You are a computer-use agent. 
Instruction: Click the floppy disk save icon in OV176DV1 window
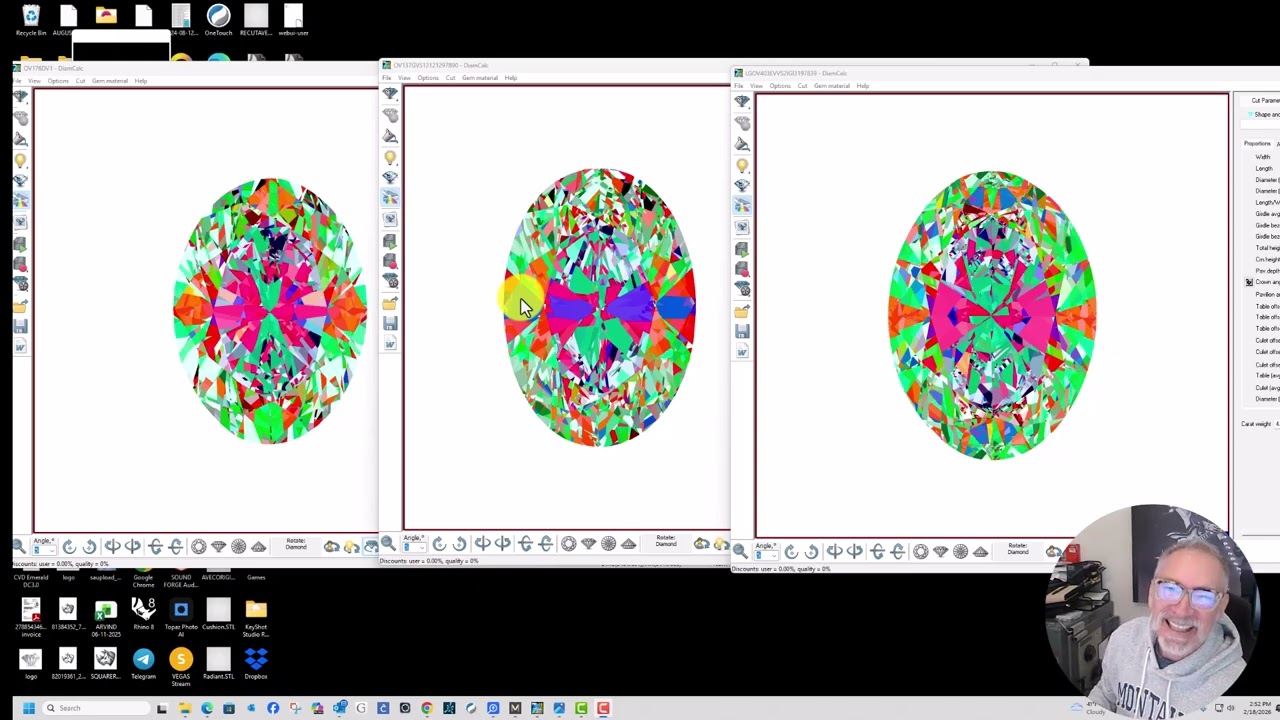(20, 325)
